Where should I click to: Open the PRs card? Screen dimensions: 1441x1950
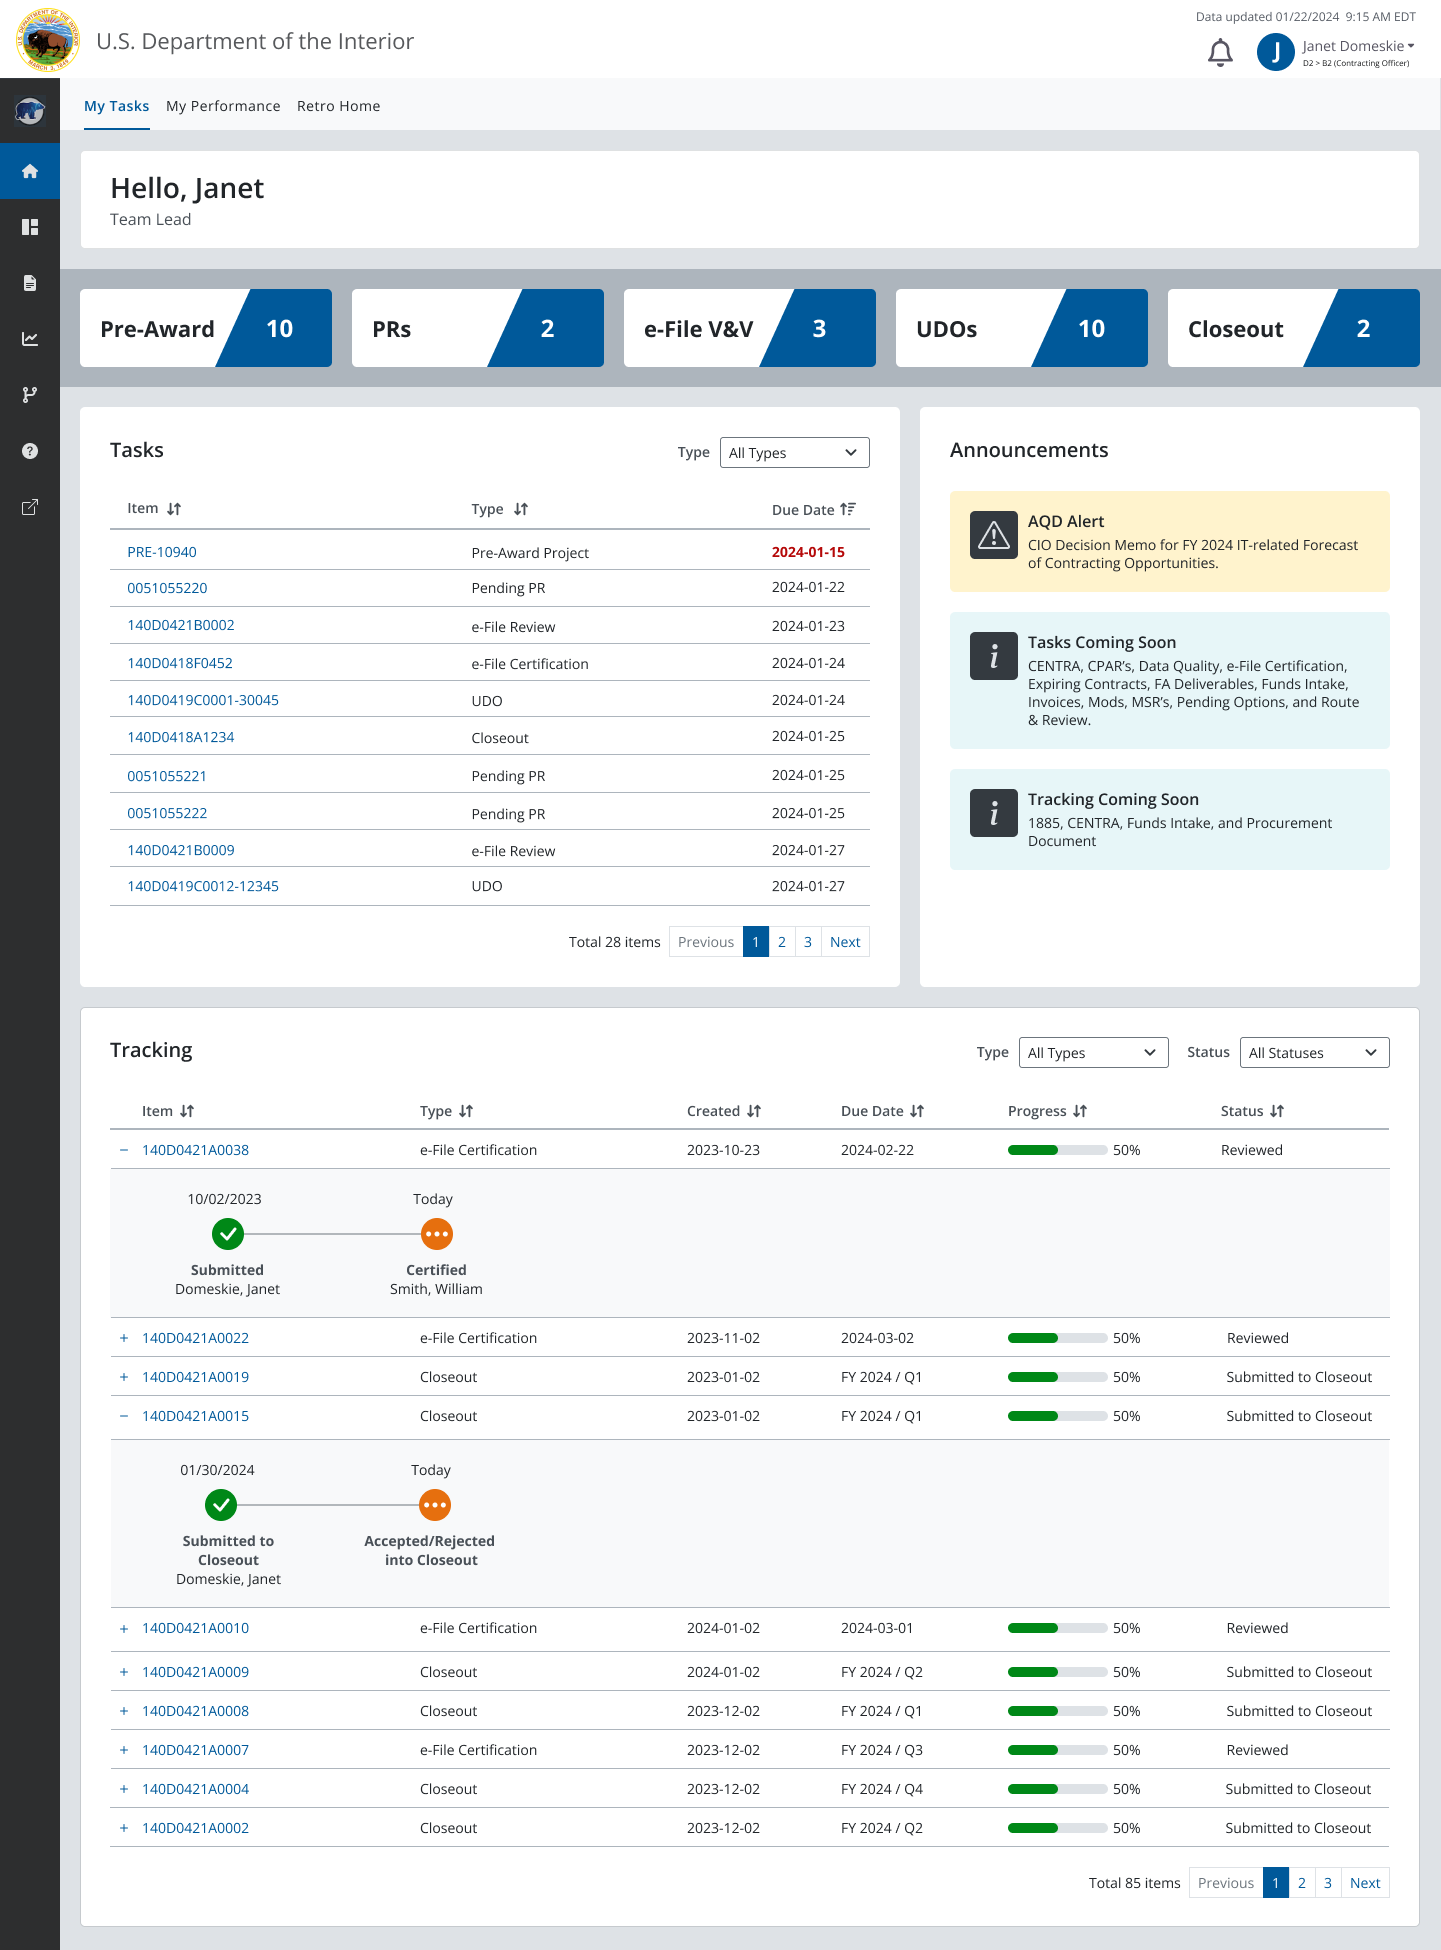pos(478,328)
